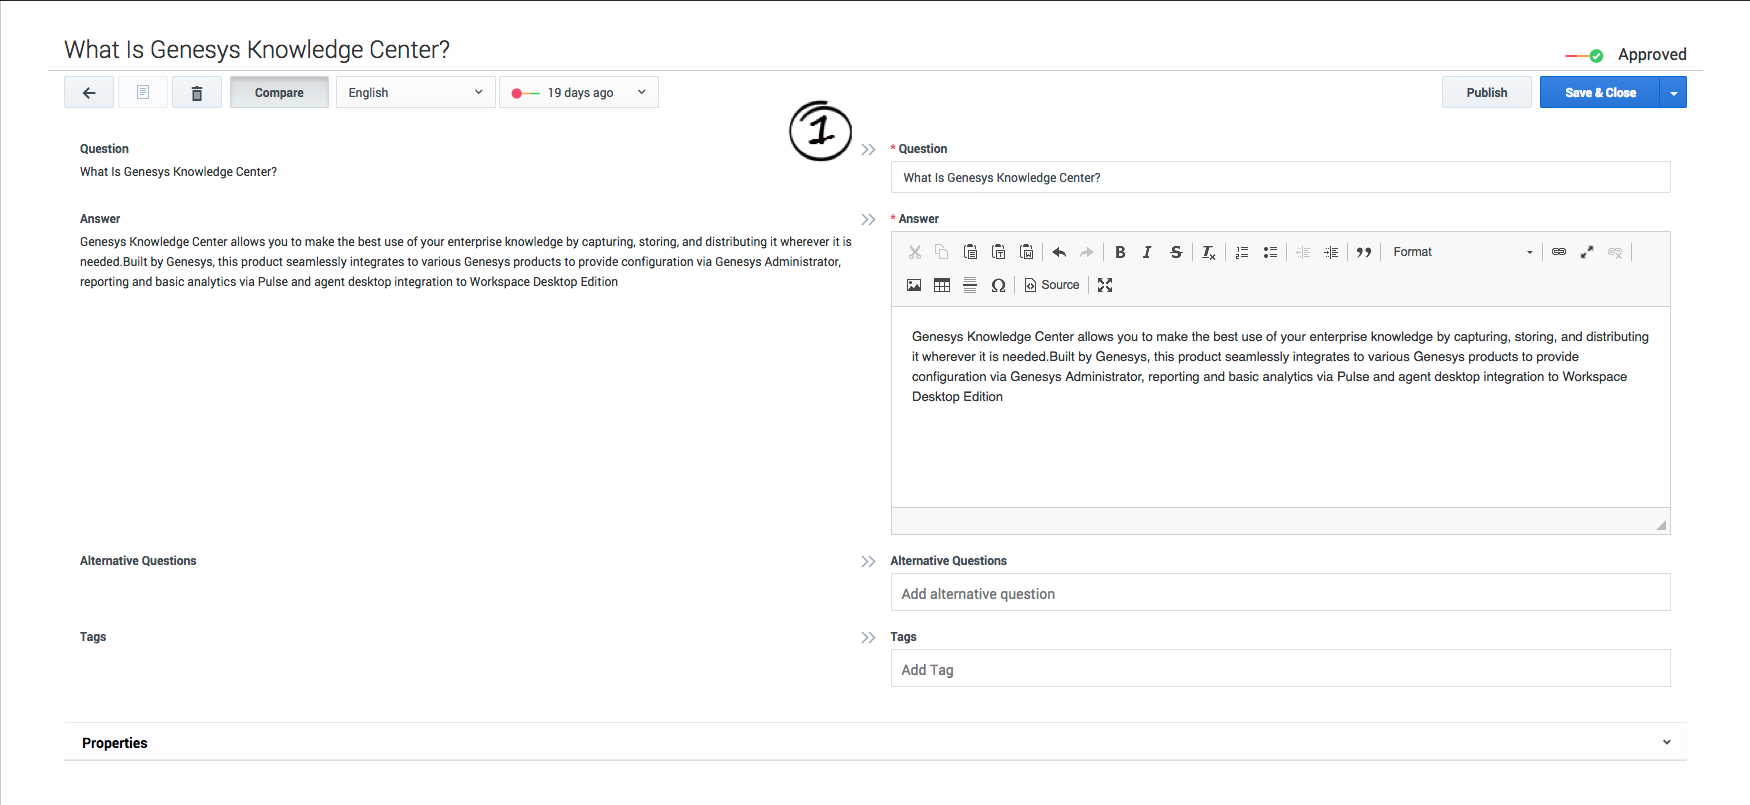Click the insert image icon
Screen dimensions: 1750x805
(x=914, y=286)
